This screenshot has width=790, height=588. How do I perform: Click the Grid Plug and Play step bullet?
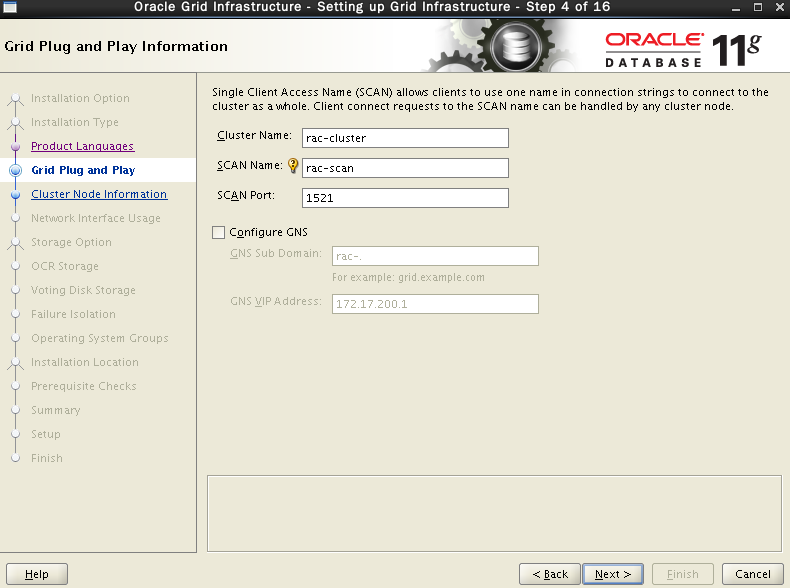pos(15,171)
